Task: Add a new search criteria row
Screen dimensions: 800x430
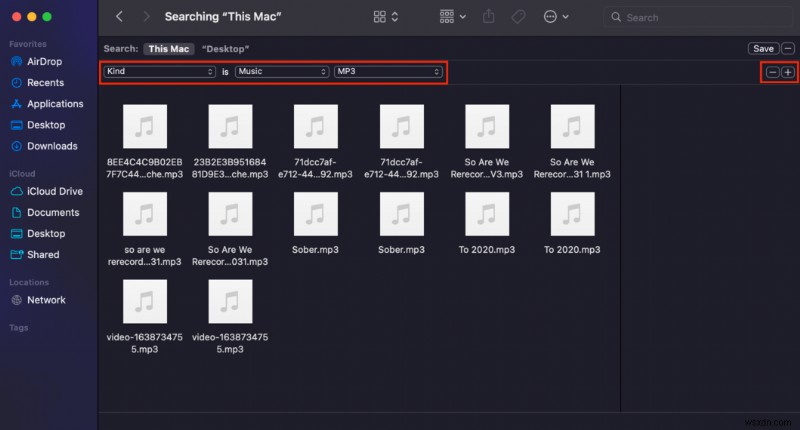Action: 788,72
